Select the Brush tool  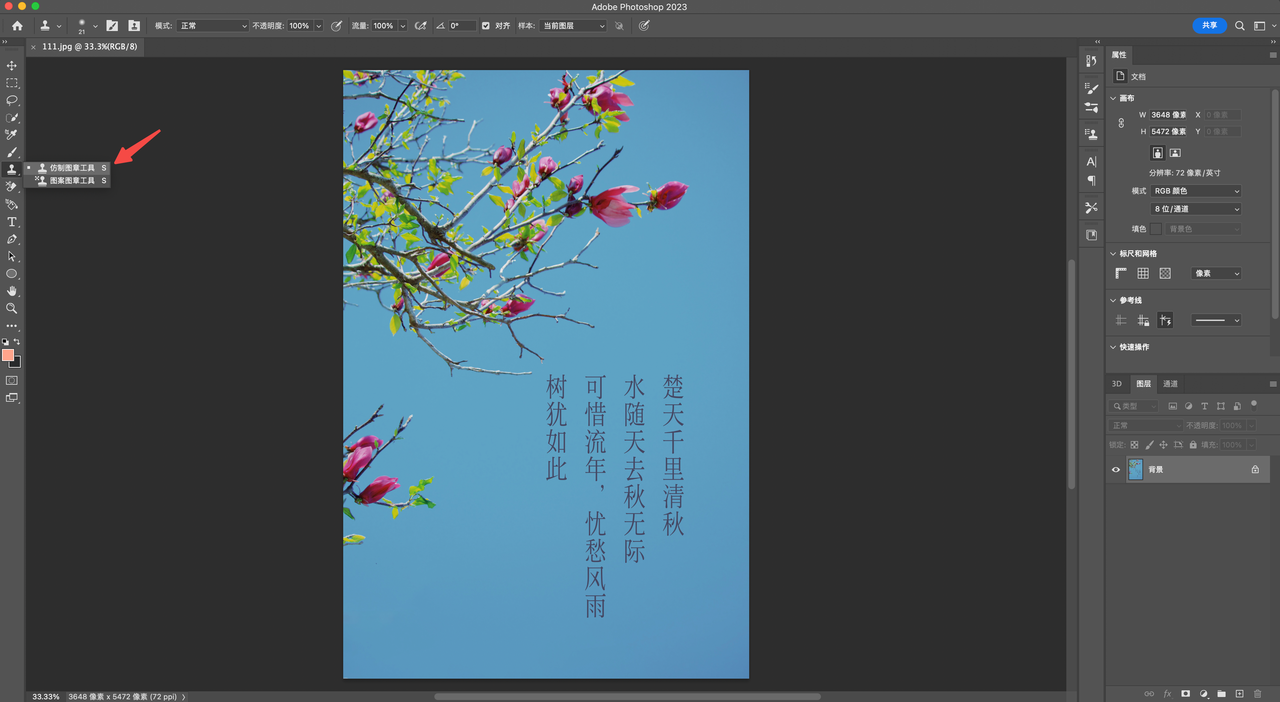point(12,153)
